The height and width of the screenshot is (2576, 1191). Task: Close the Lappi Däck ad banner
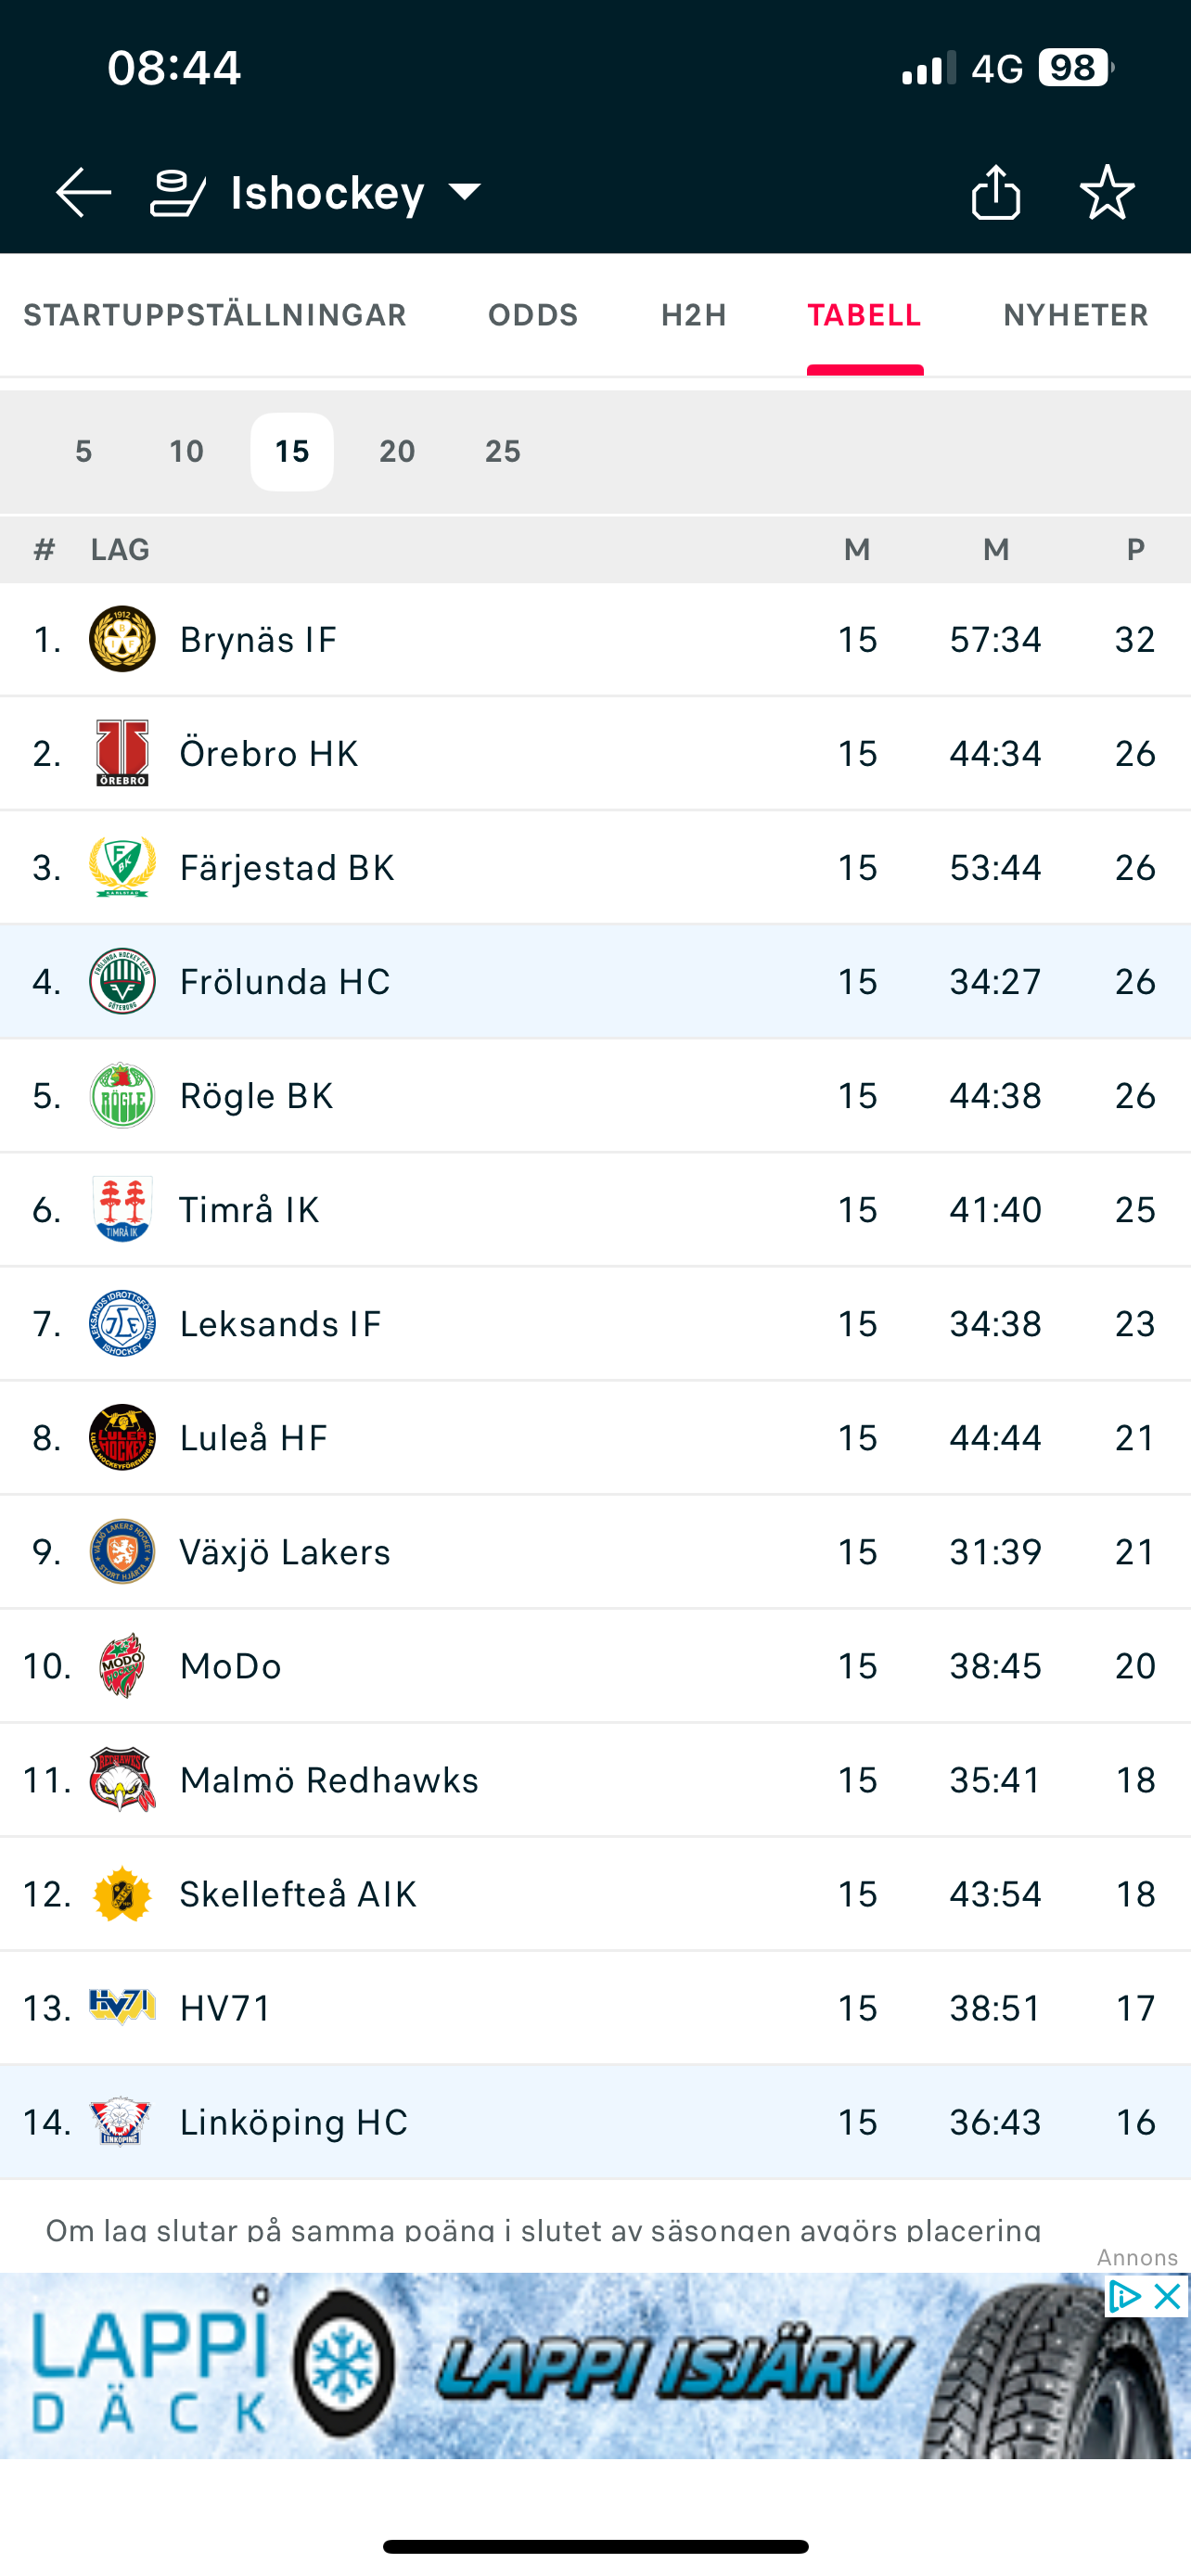1167,2297
